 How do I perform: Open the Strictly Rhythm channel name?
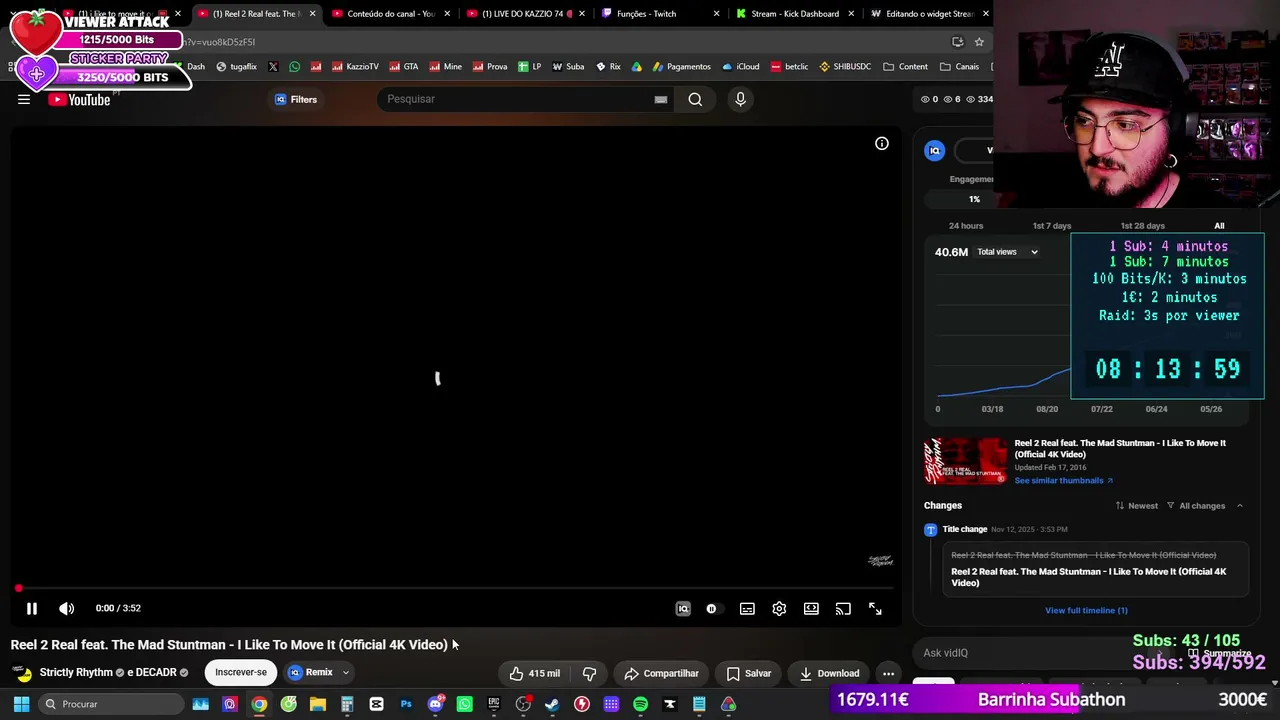[x=76, y=673]
